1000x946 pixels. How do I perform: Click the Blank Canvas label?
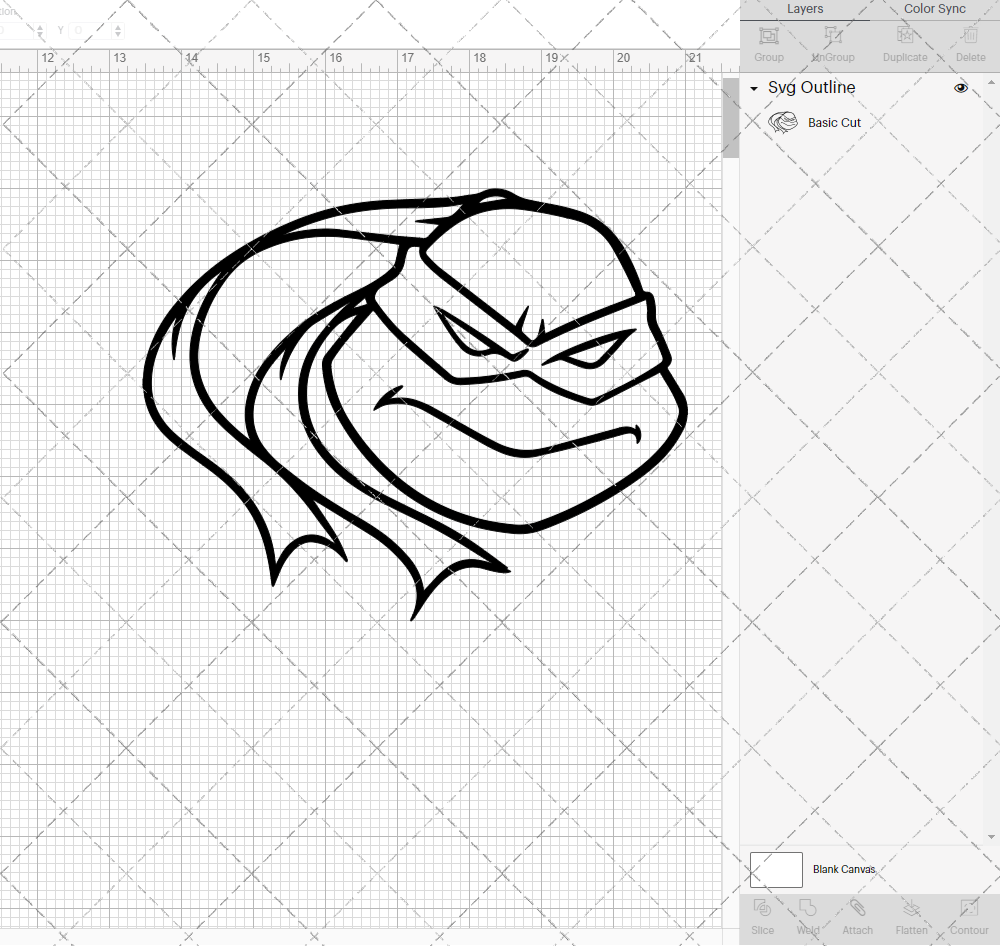point(844,869)
